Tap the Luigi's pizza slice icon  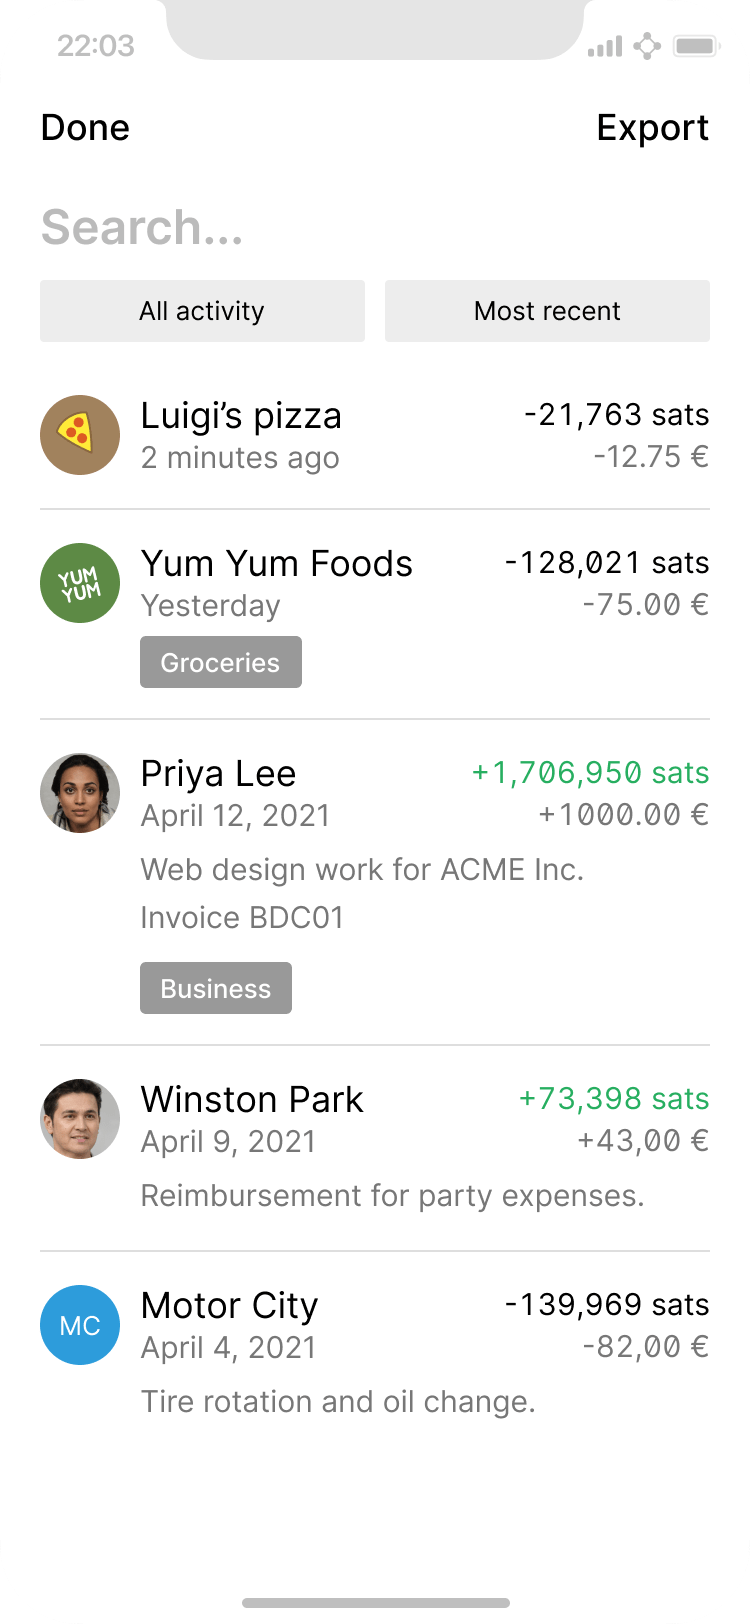tap(80, 435)
